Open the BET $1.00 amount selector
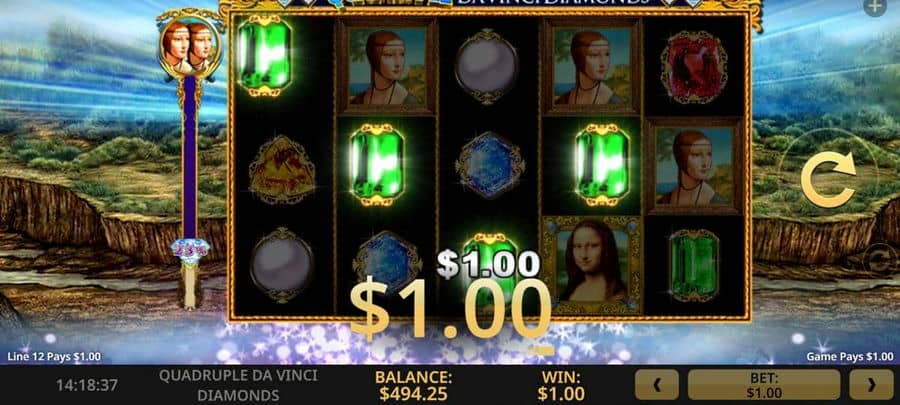Viewport: 900px width, 405px height. tap(764, 384)
